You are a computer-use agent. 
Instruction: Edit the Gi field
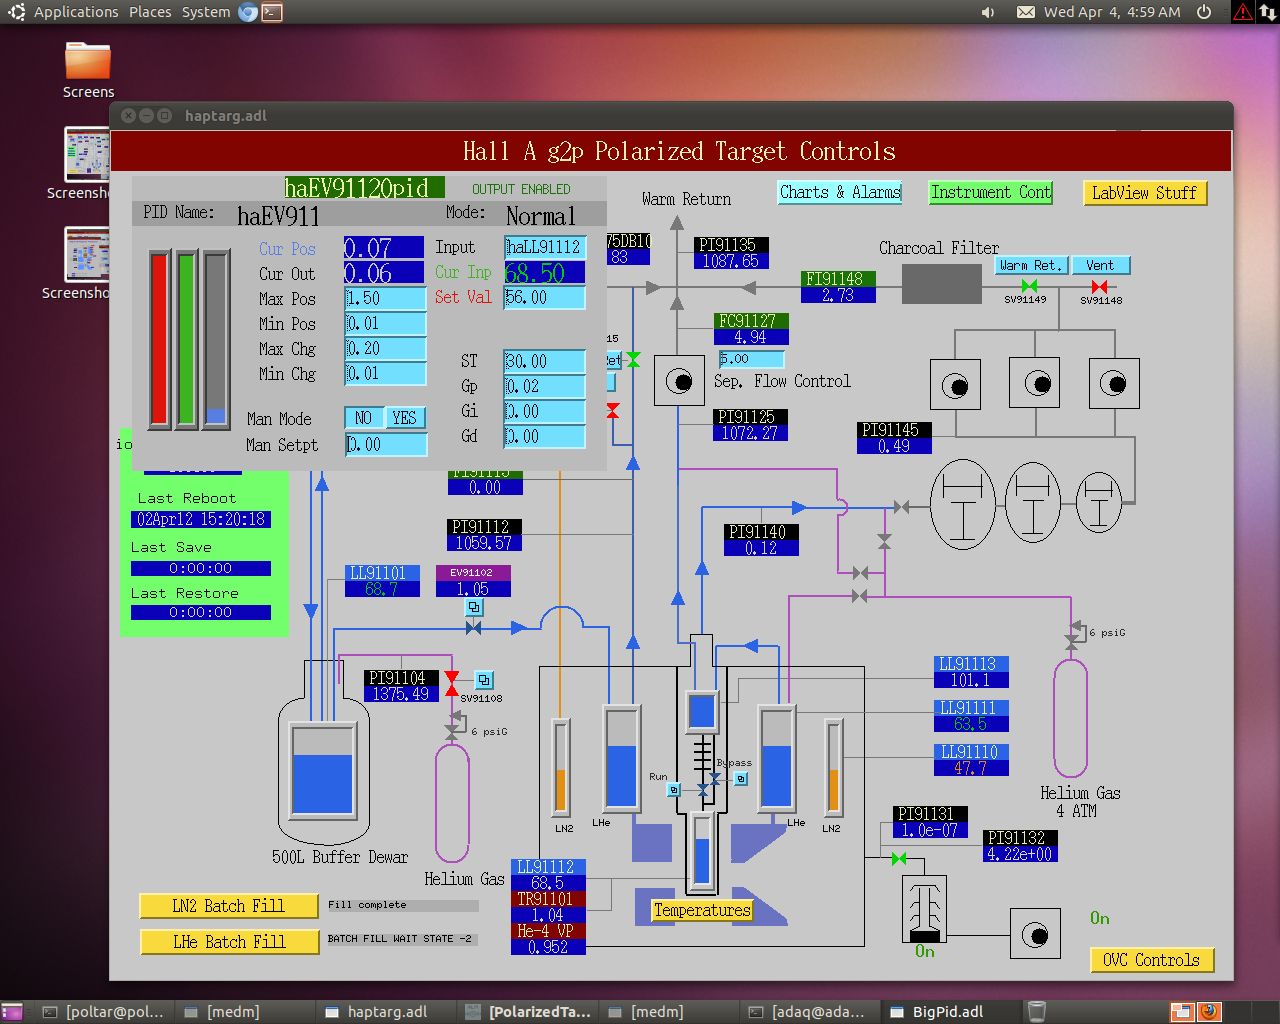coord(544,411)
